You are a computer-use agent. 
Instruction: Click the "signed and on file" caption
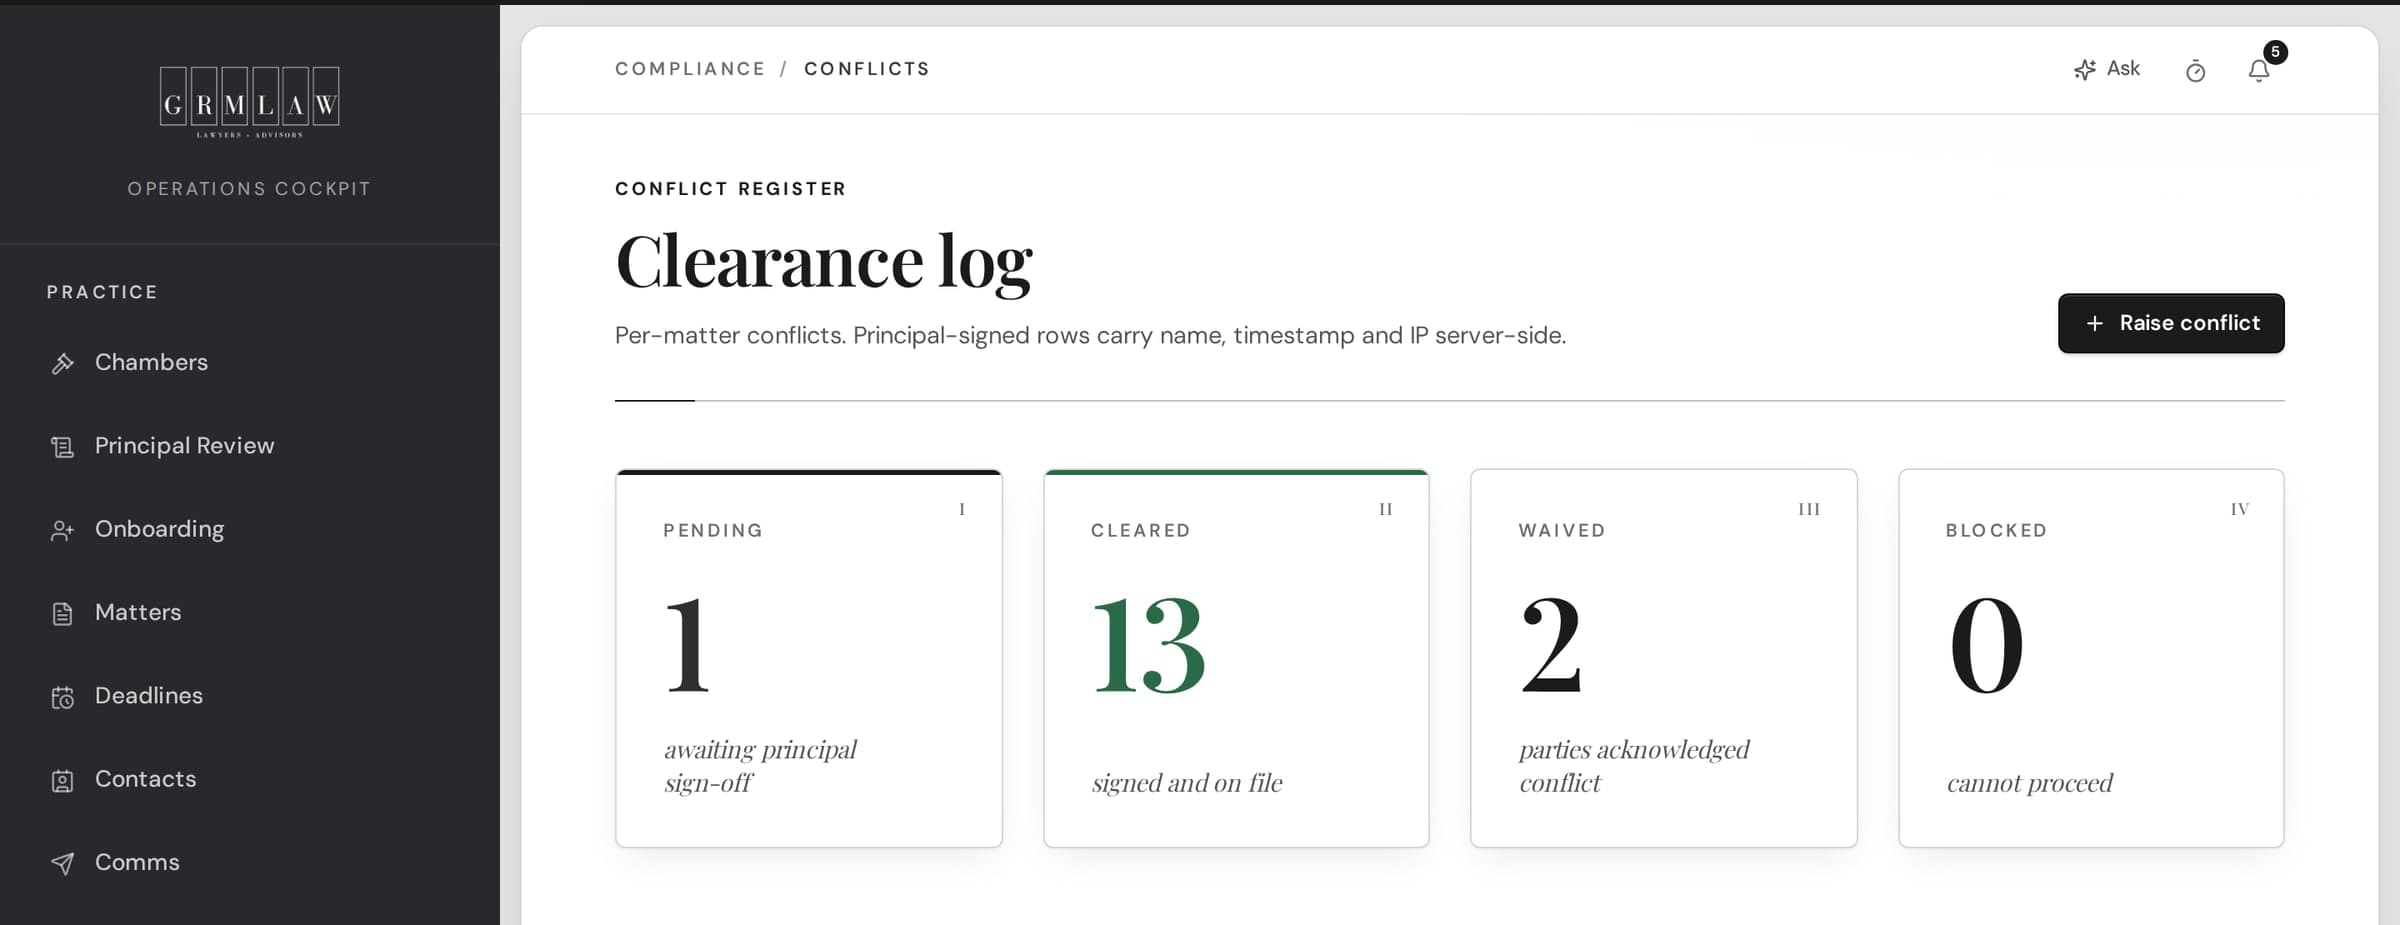point(1187,783)
